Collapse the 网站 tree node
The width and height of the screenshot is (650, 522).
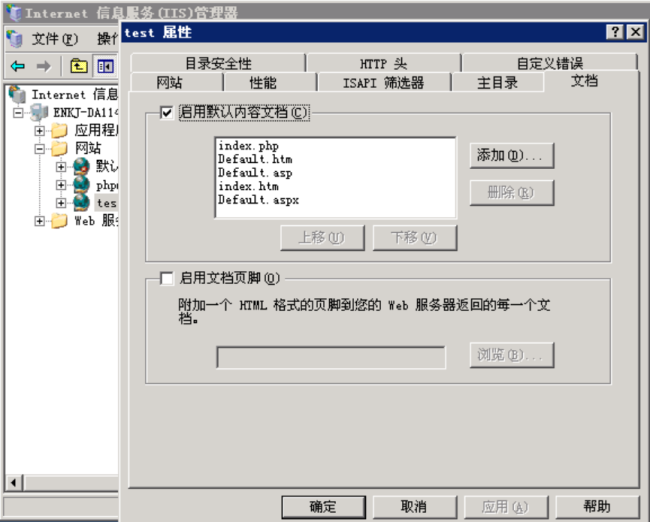(40, 149)
